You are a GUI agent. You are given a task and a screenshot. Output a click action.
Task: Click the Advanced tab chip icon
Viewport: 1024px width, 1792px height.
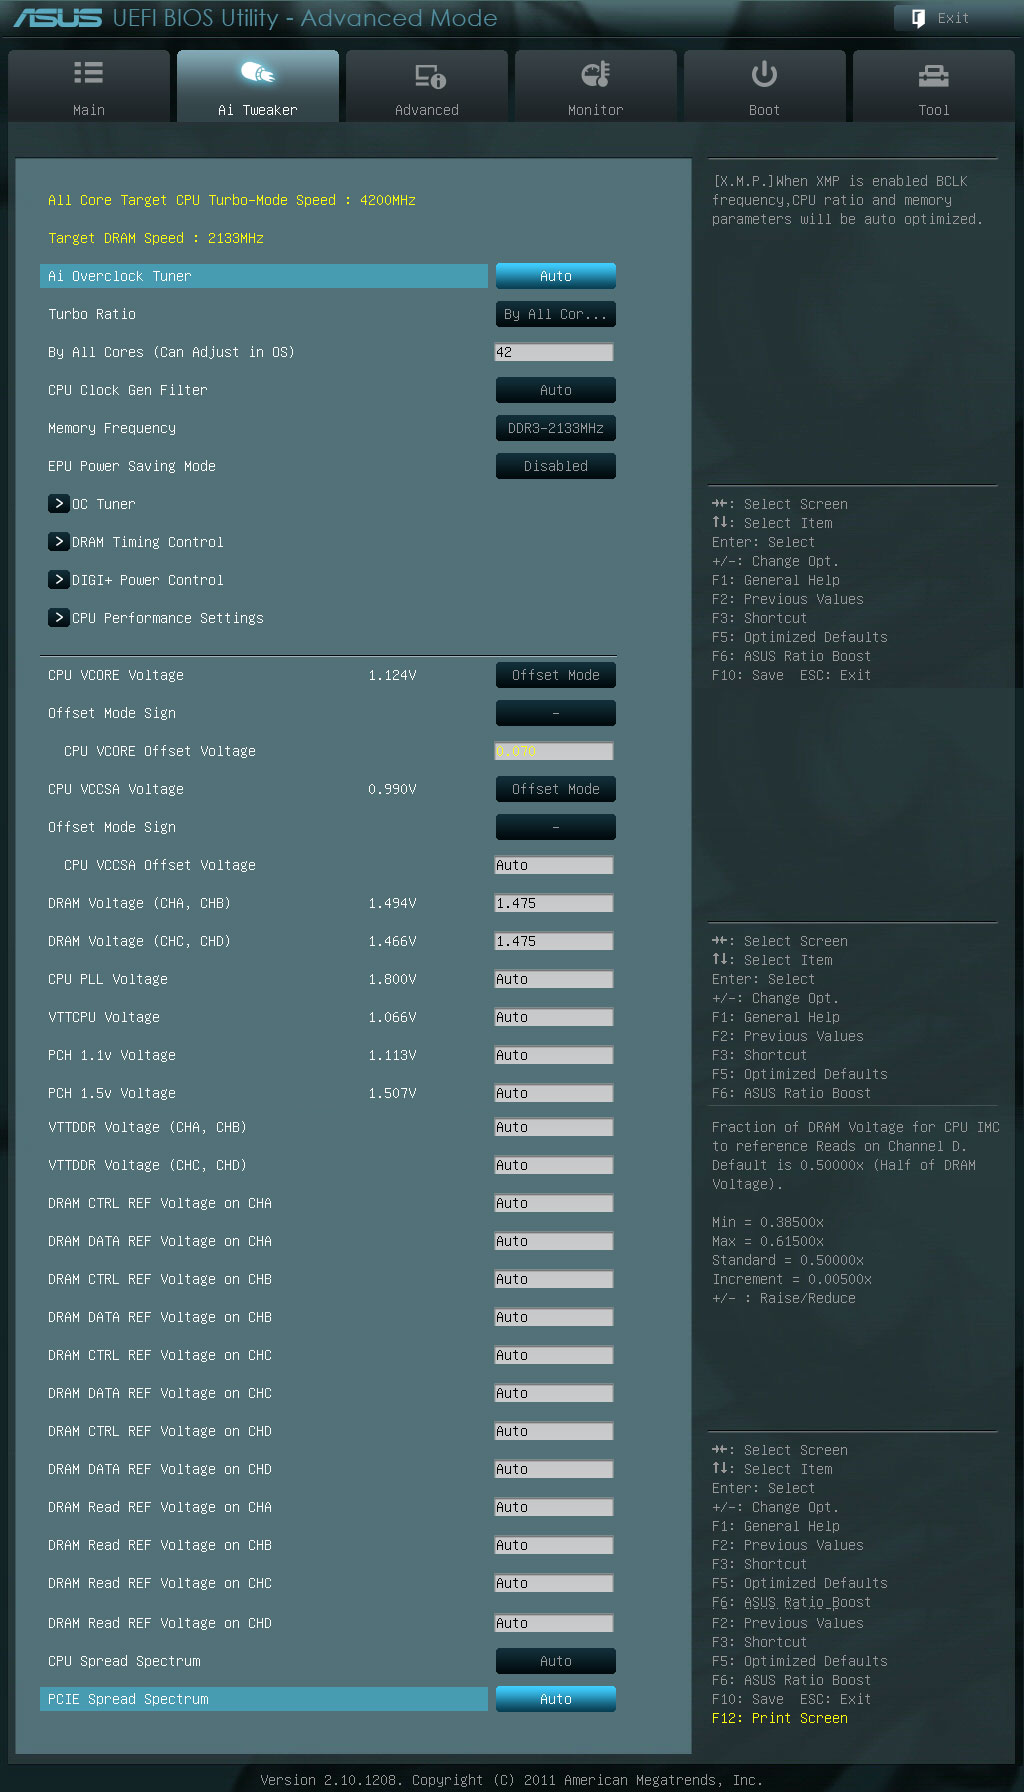click(429, 75)
